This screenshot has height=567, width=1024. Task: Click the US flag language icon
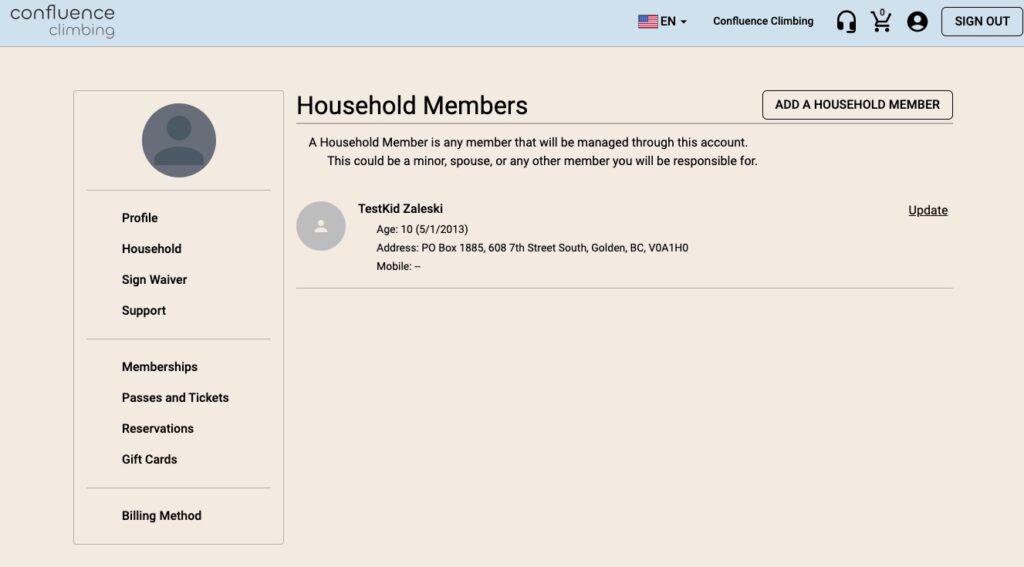click(648, 22)
